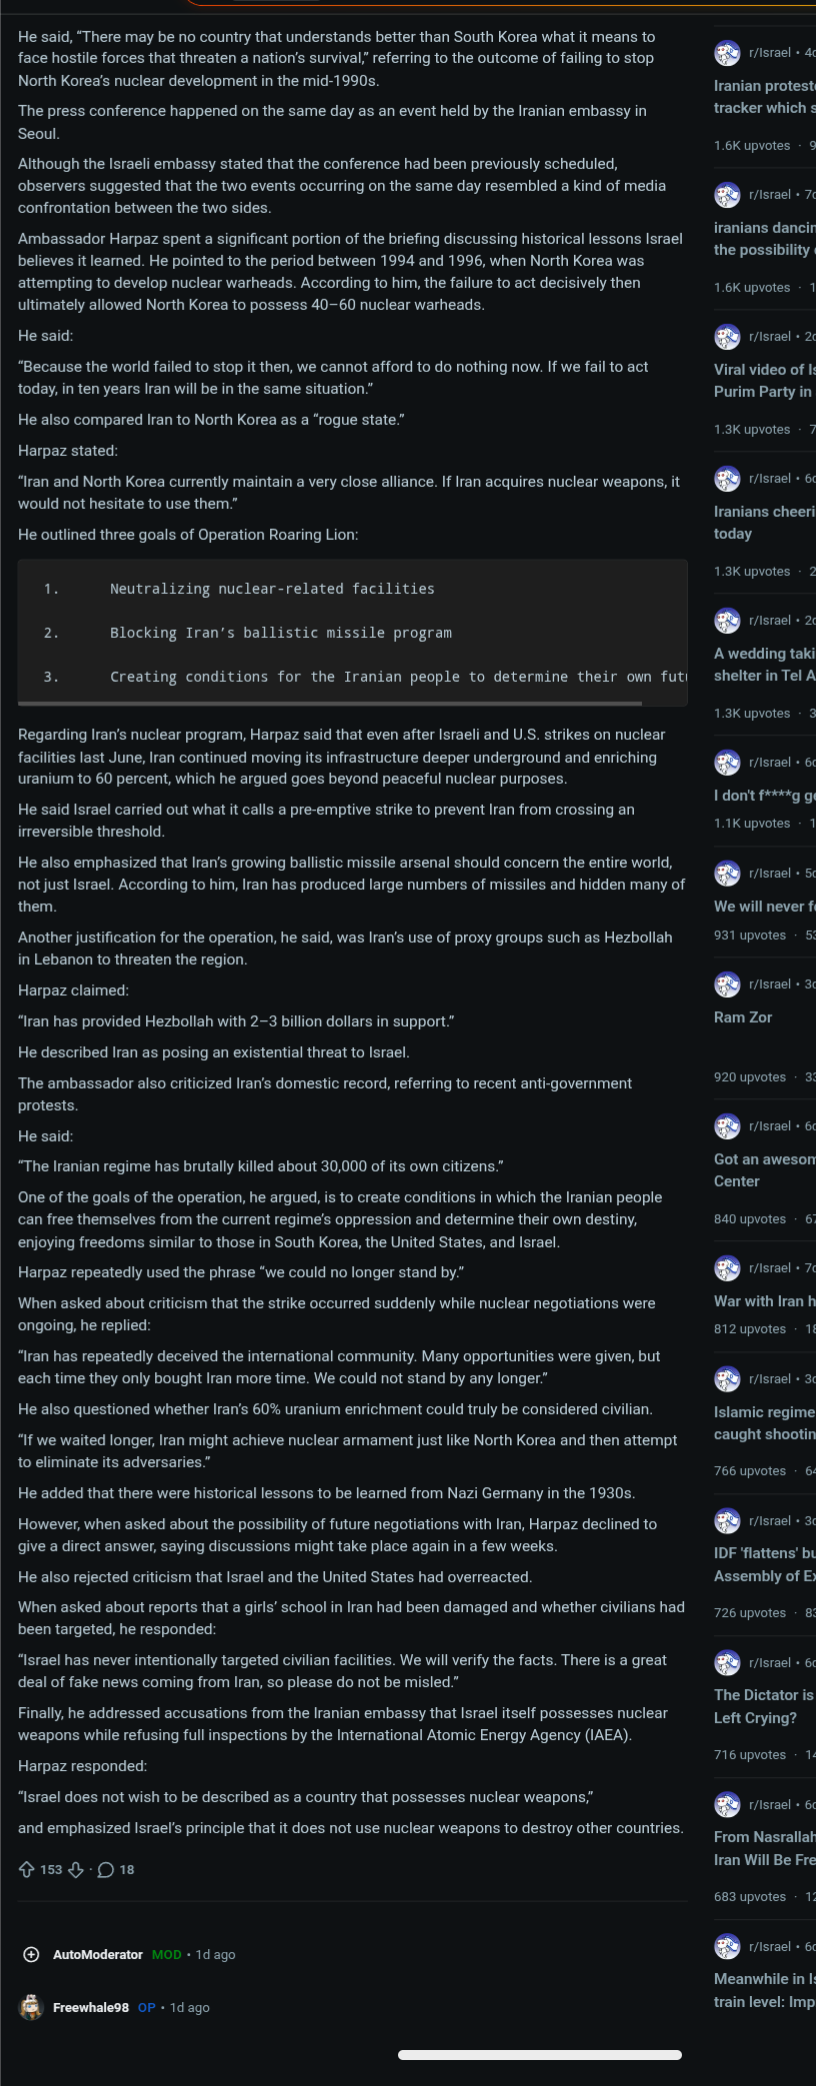This screenshot has width=816, height=2086.
Task: Open "iranians dancing" related post
Action: (763, 238)
